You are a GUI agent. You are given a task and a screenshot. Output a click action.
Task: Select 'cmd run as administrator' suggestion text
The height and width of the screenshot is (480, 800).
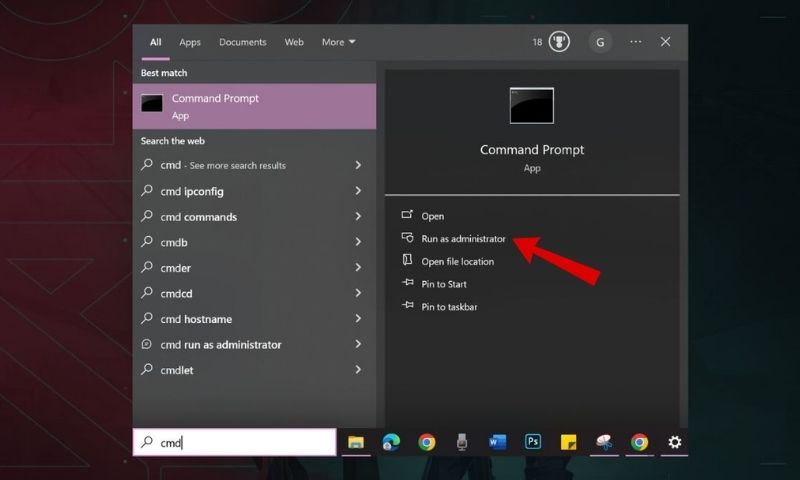pyautogui.click(x=221, y=345)
